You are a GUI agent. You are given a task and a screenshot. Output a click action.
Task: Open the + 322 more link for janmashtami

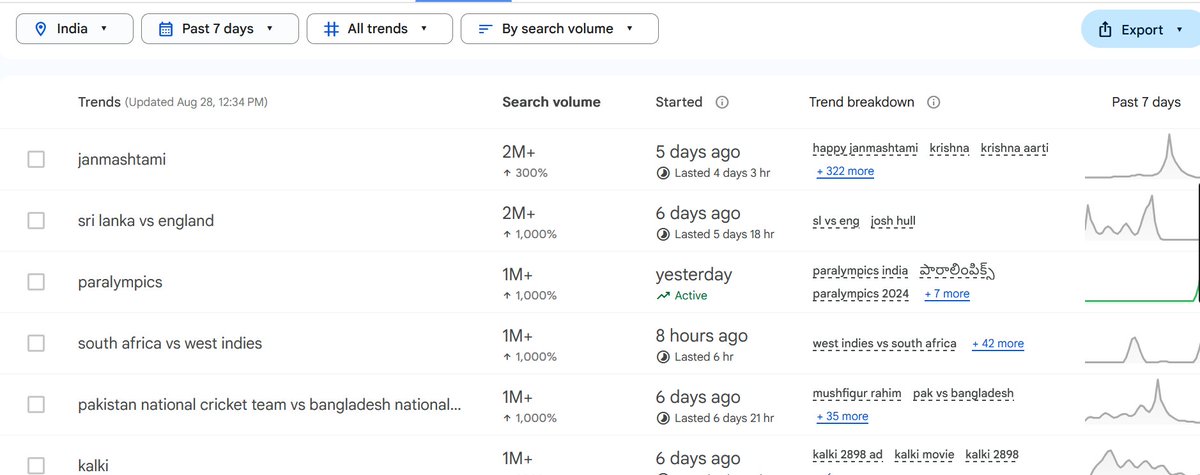845,171
